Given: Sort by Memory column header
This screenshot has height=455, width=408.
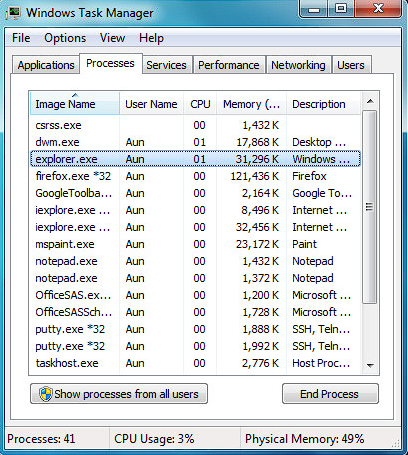Looking at the screenshot, I should (x=251, y=104).
